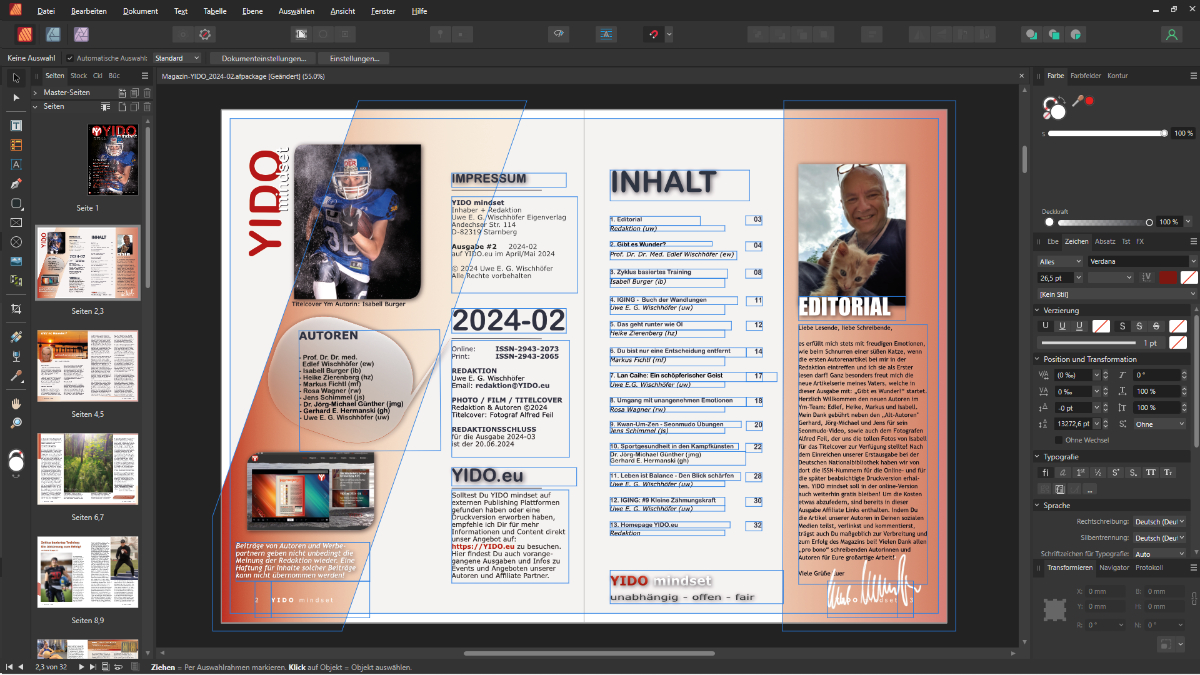Switch to the Publisher persona
The width and height of the screenshot is (1200, 675).
(27, 34)
